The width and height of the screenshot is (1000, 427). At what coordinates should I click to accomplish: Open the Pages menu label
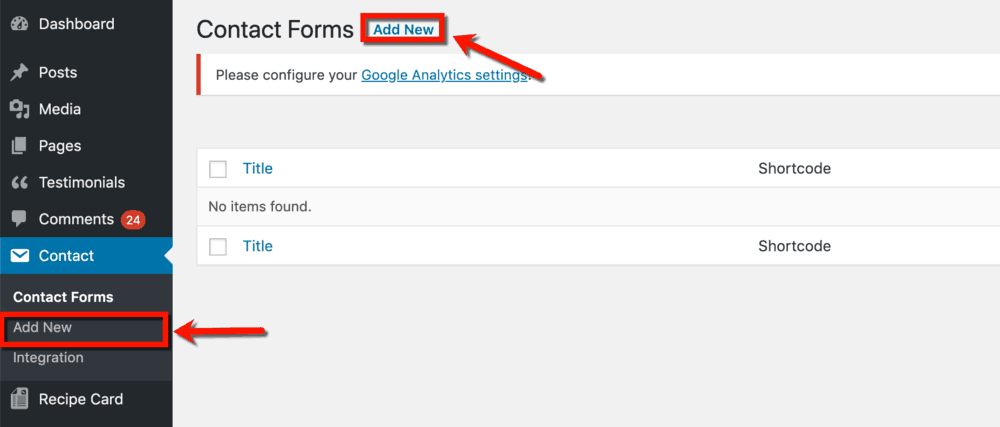click(x=60, y=146)
